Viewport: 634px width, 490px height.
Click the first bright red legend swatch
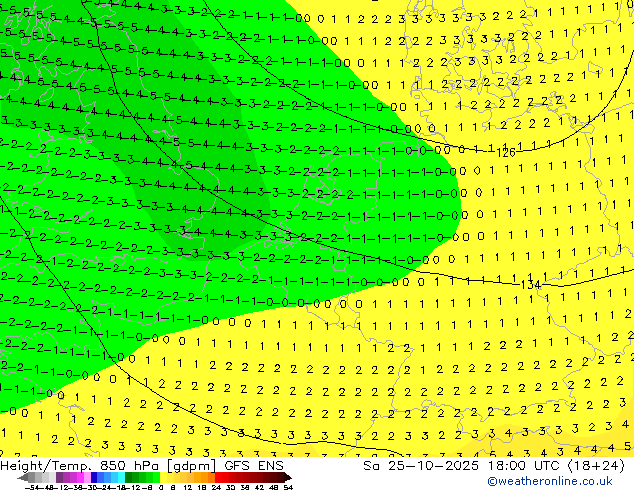(218, 477)
